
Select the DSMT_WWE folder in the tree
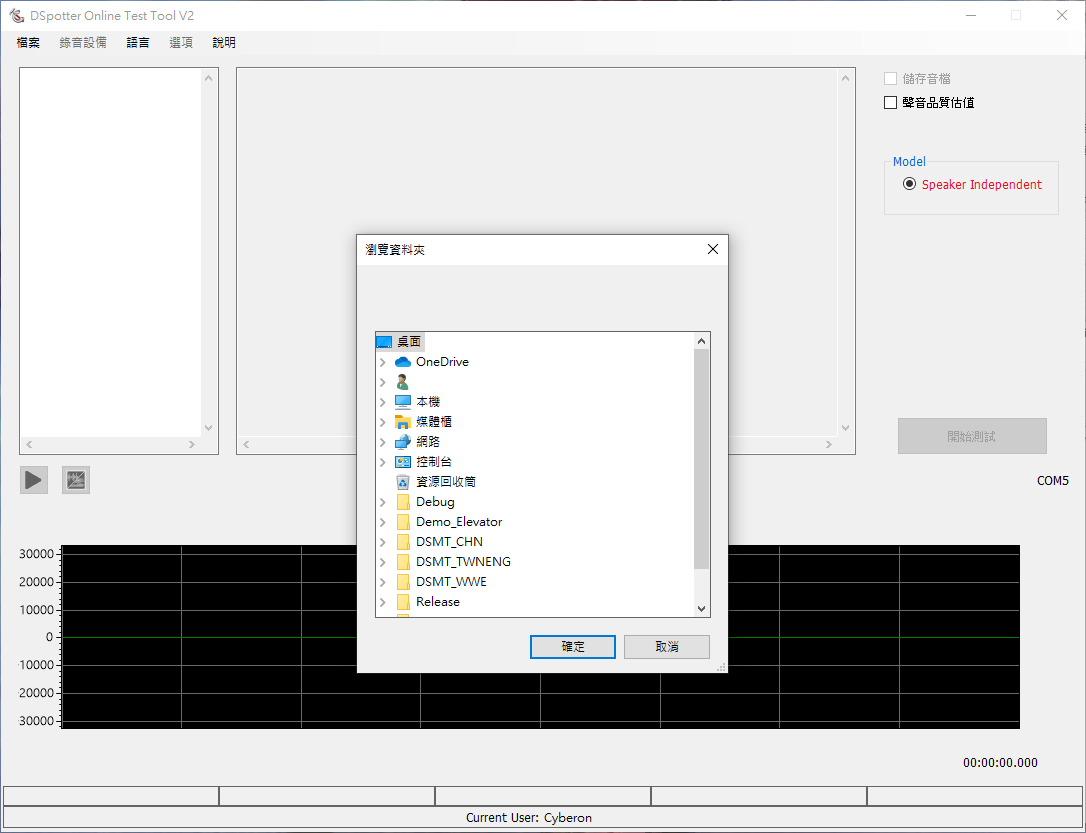(451, 582)
